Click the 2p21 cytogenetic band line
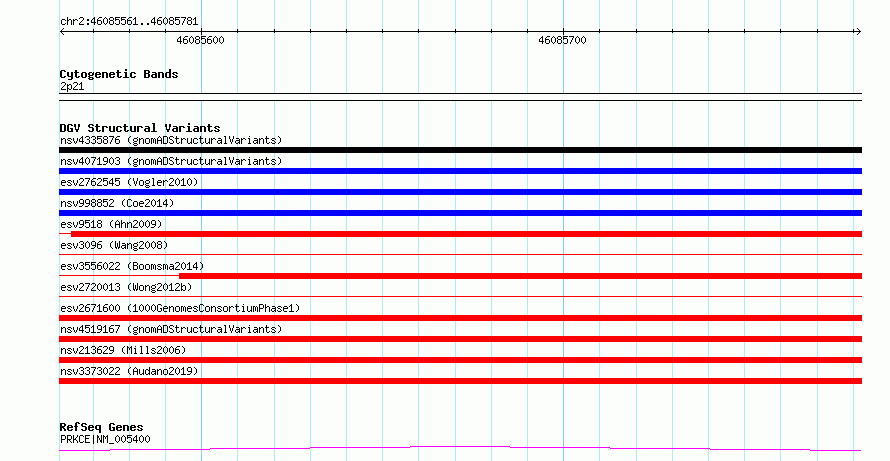The height and width of the screenshot is (461, 890). [460, 97]
